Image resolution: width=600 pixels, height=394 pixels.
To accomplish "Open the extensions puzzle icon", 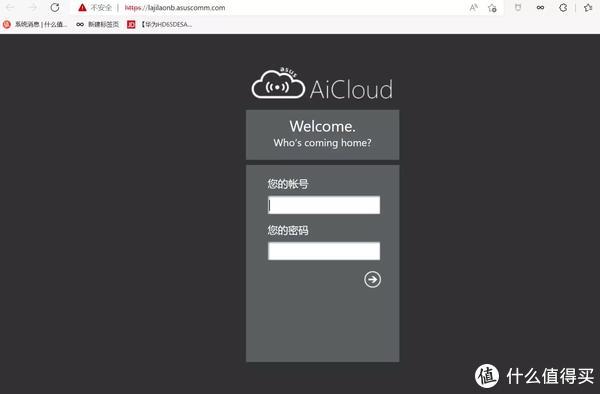I will pyautogui.click(x=563, y=7).
